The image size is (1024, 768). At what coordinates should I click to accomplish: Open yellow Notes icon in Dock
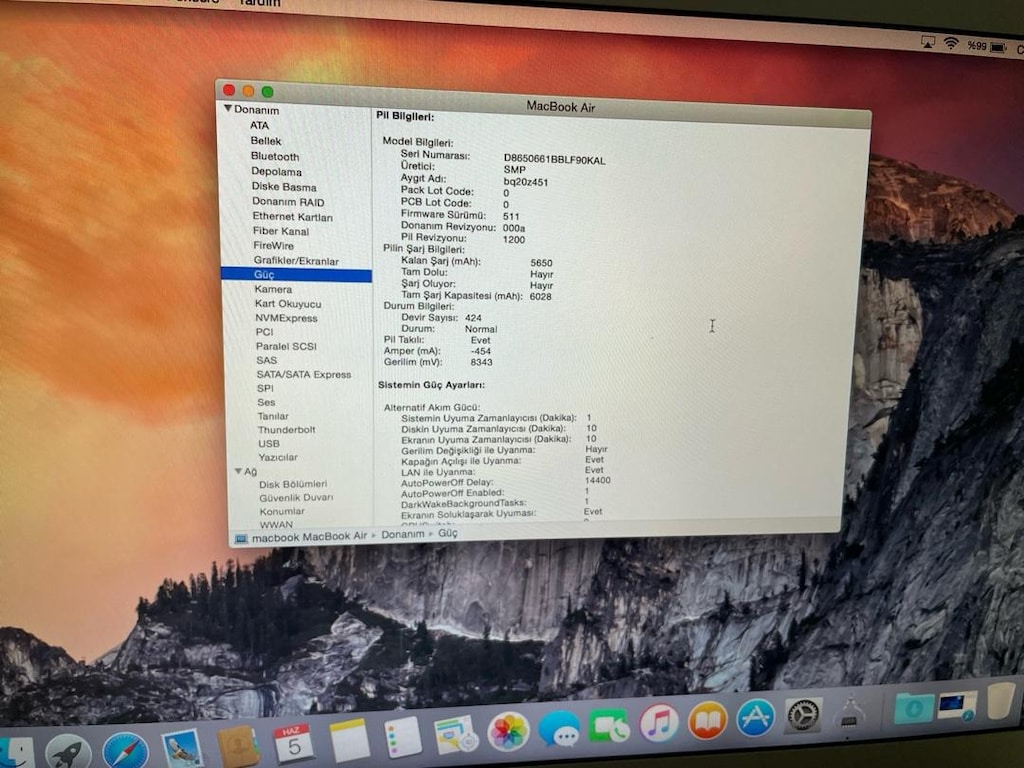click(x=349, y=740)
